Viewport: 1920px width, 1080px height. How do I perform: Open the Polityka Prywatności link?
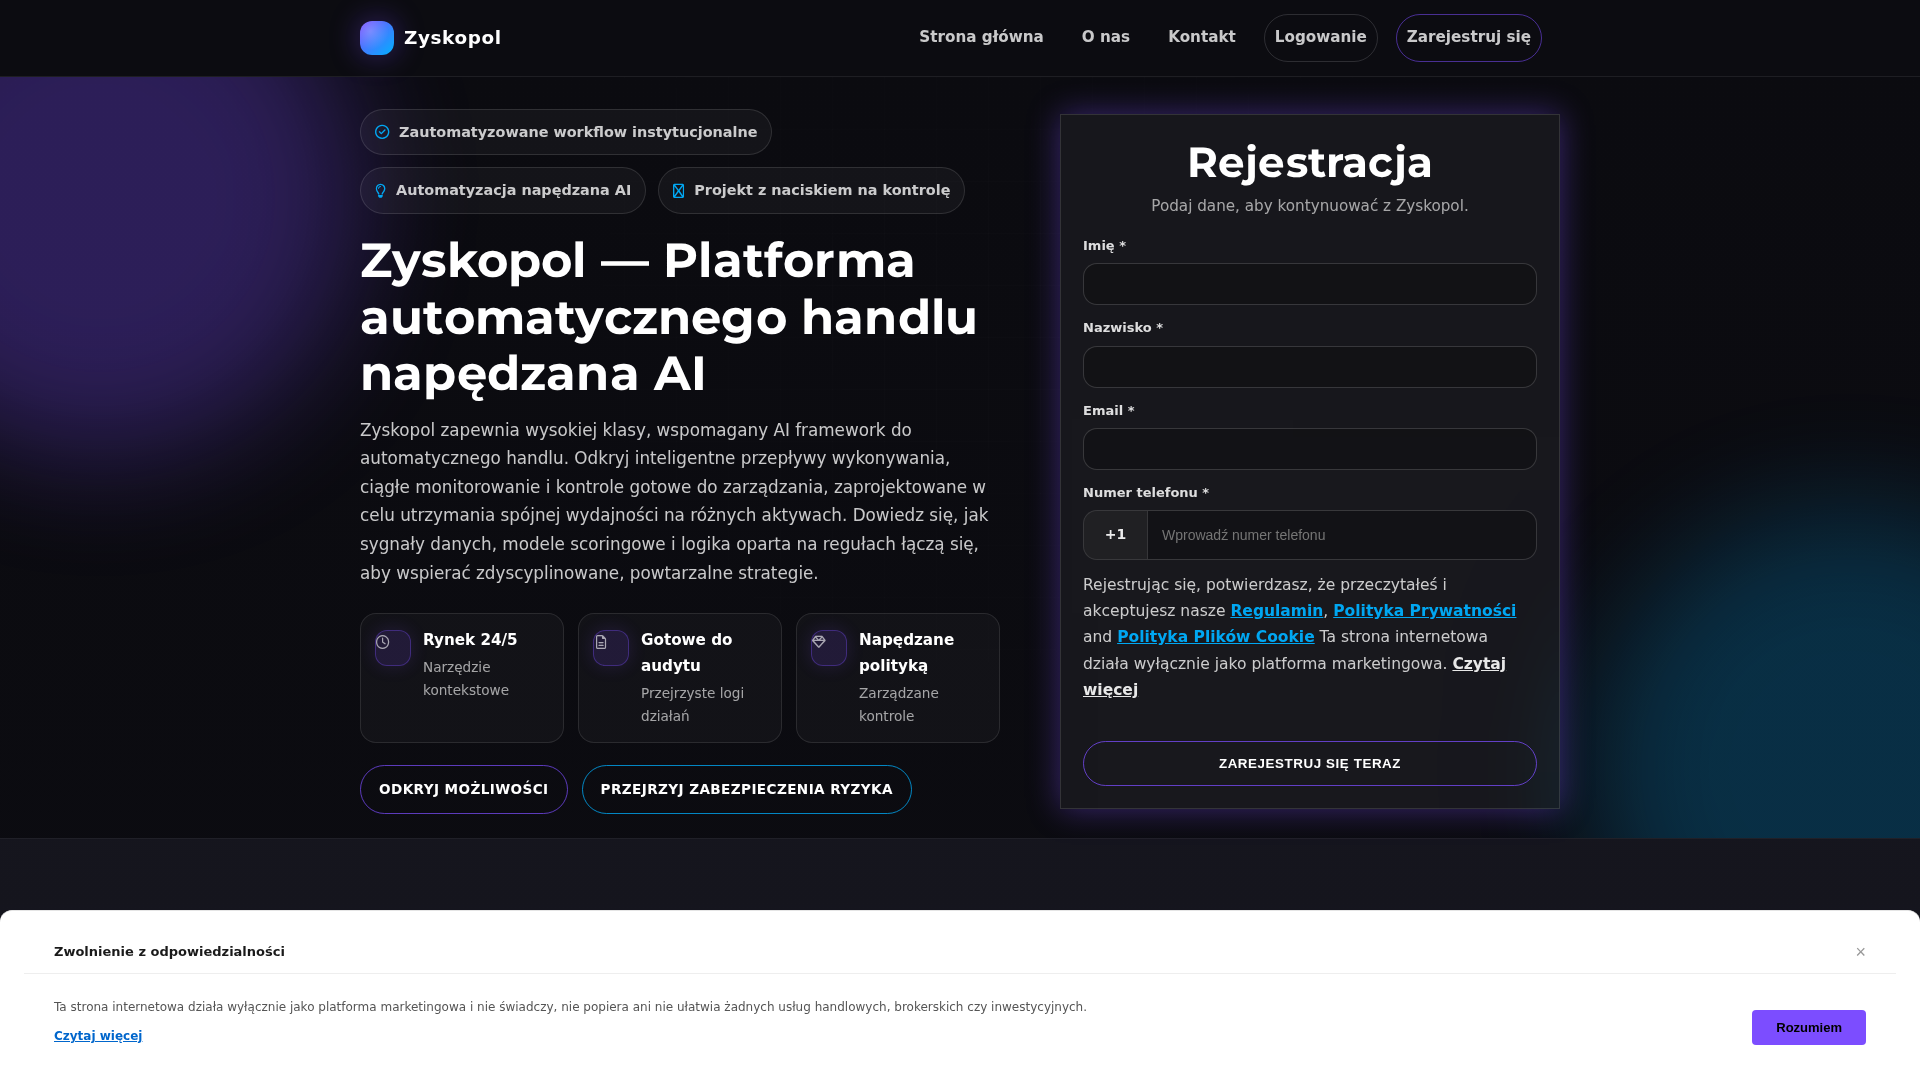point(1425,611)
